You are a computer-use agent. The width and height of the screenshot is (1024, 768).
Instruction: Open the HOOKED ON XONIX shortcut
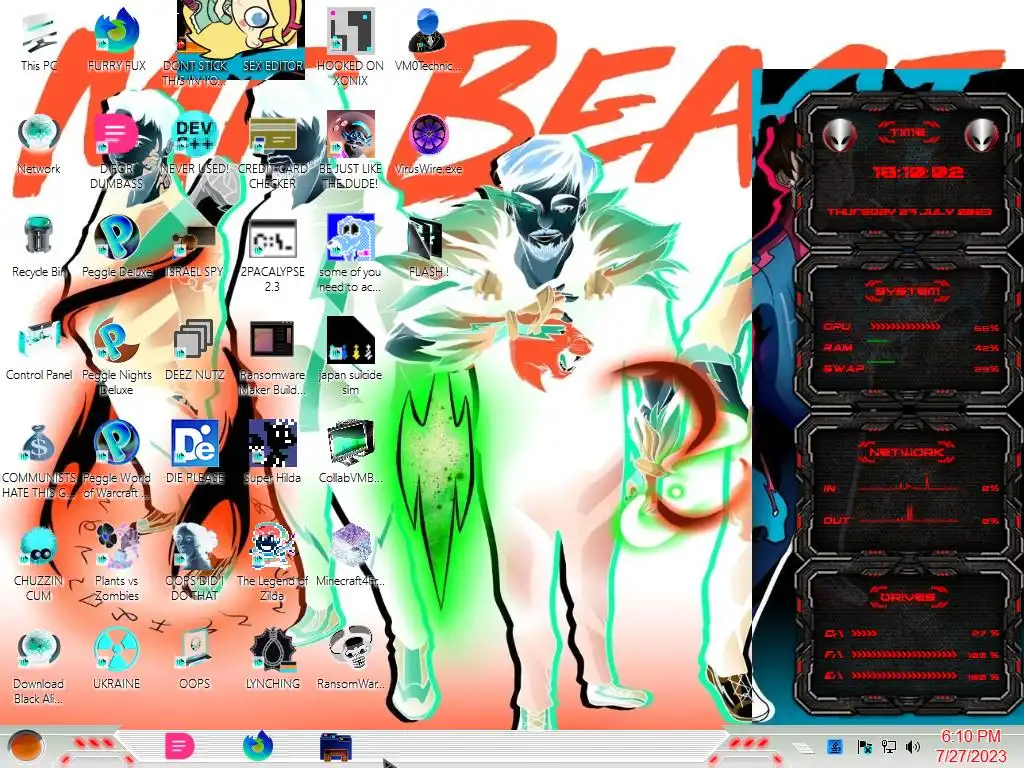coord(350,47)
